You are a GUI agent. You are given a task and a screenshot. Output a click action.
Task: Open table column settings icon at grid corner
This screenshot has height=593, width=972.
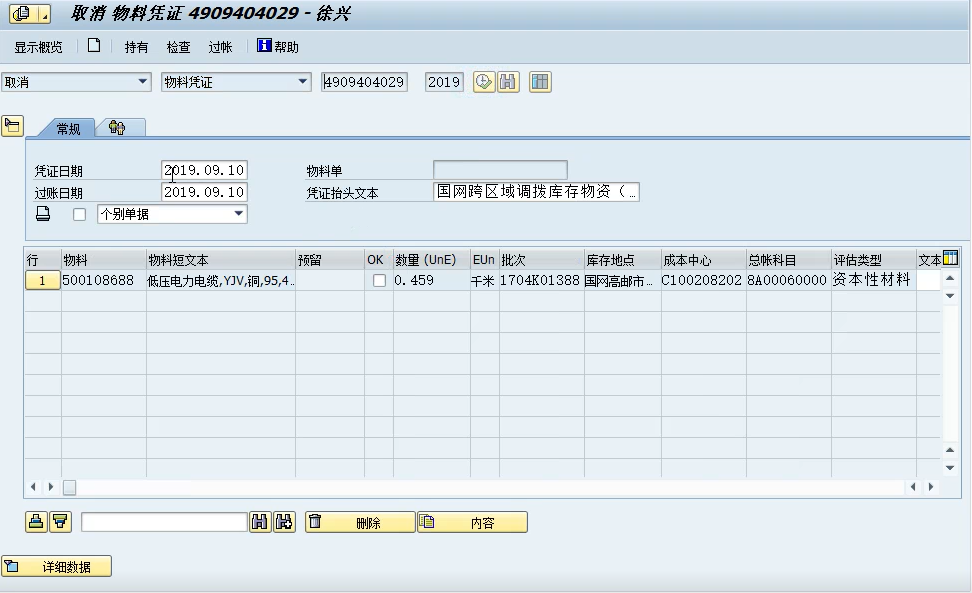[x=950, y=259]
